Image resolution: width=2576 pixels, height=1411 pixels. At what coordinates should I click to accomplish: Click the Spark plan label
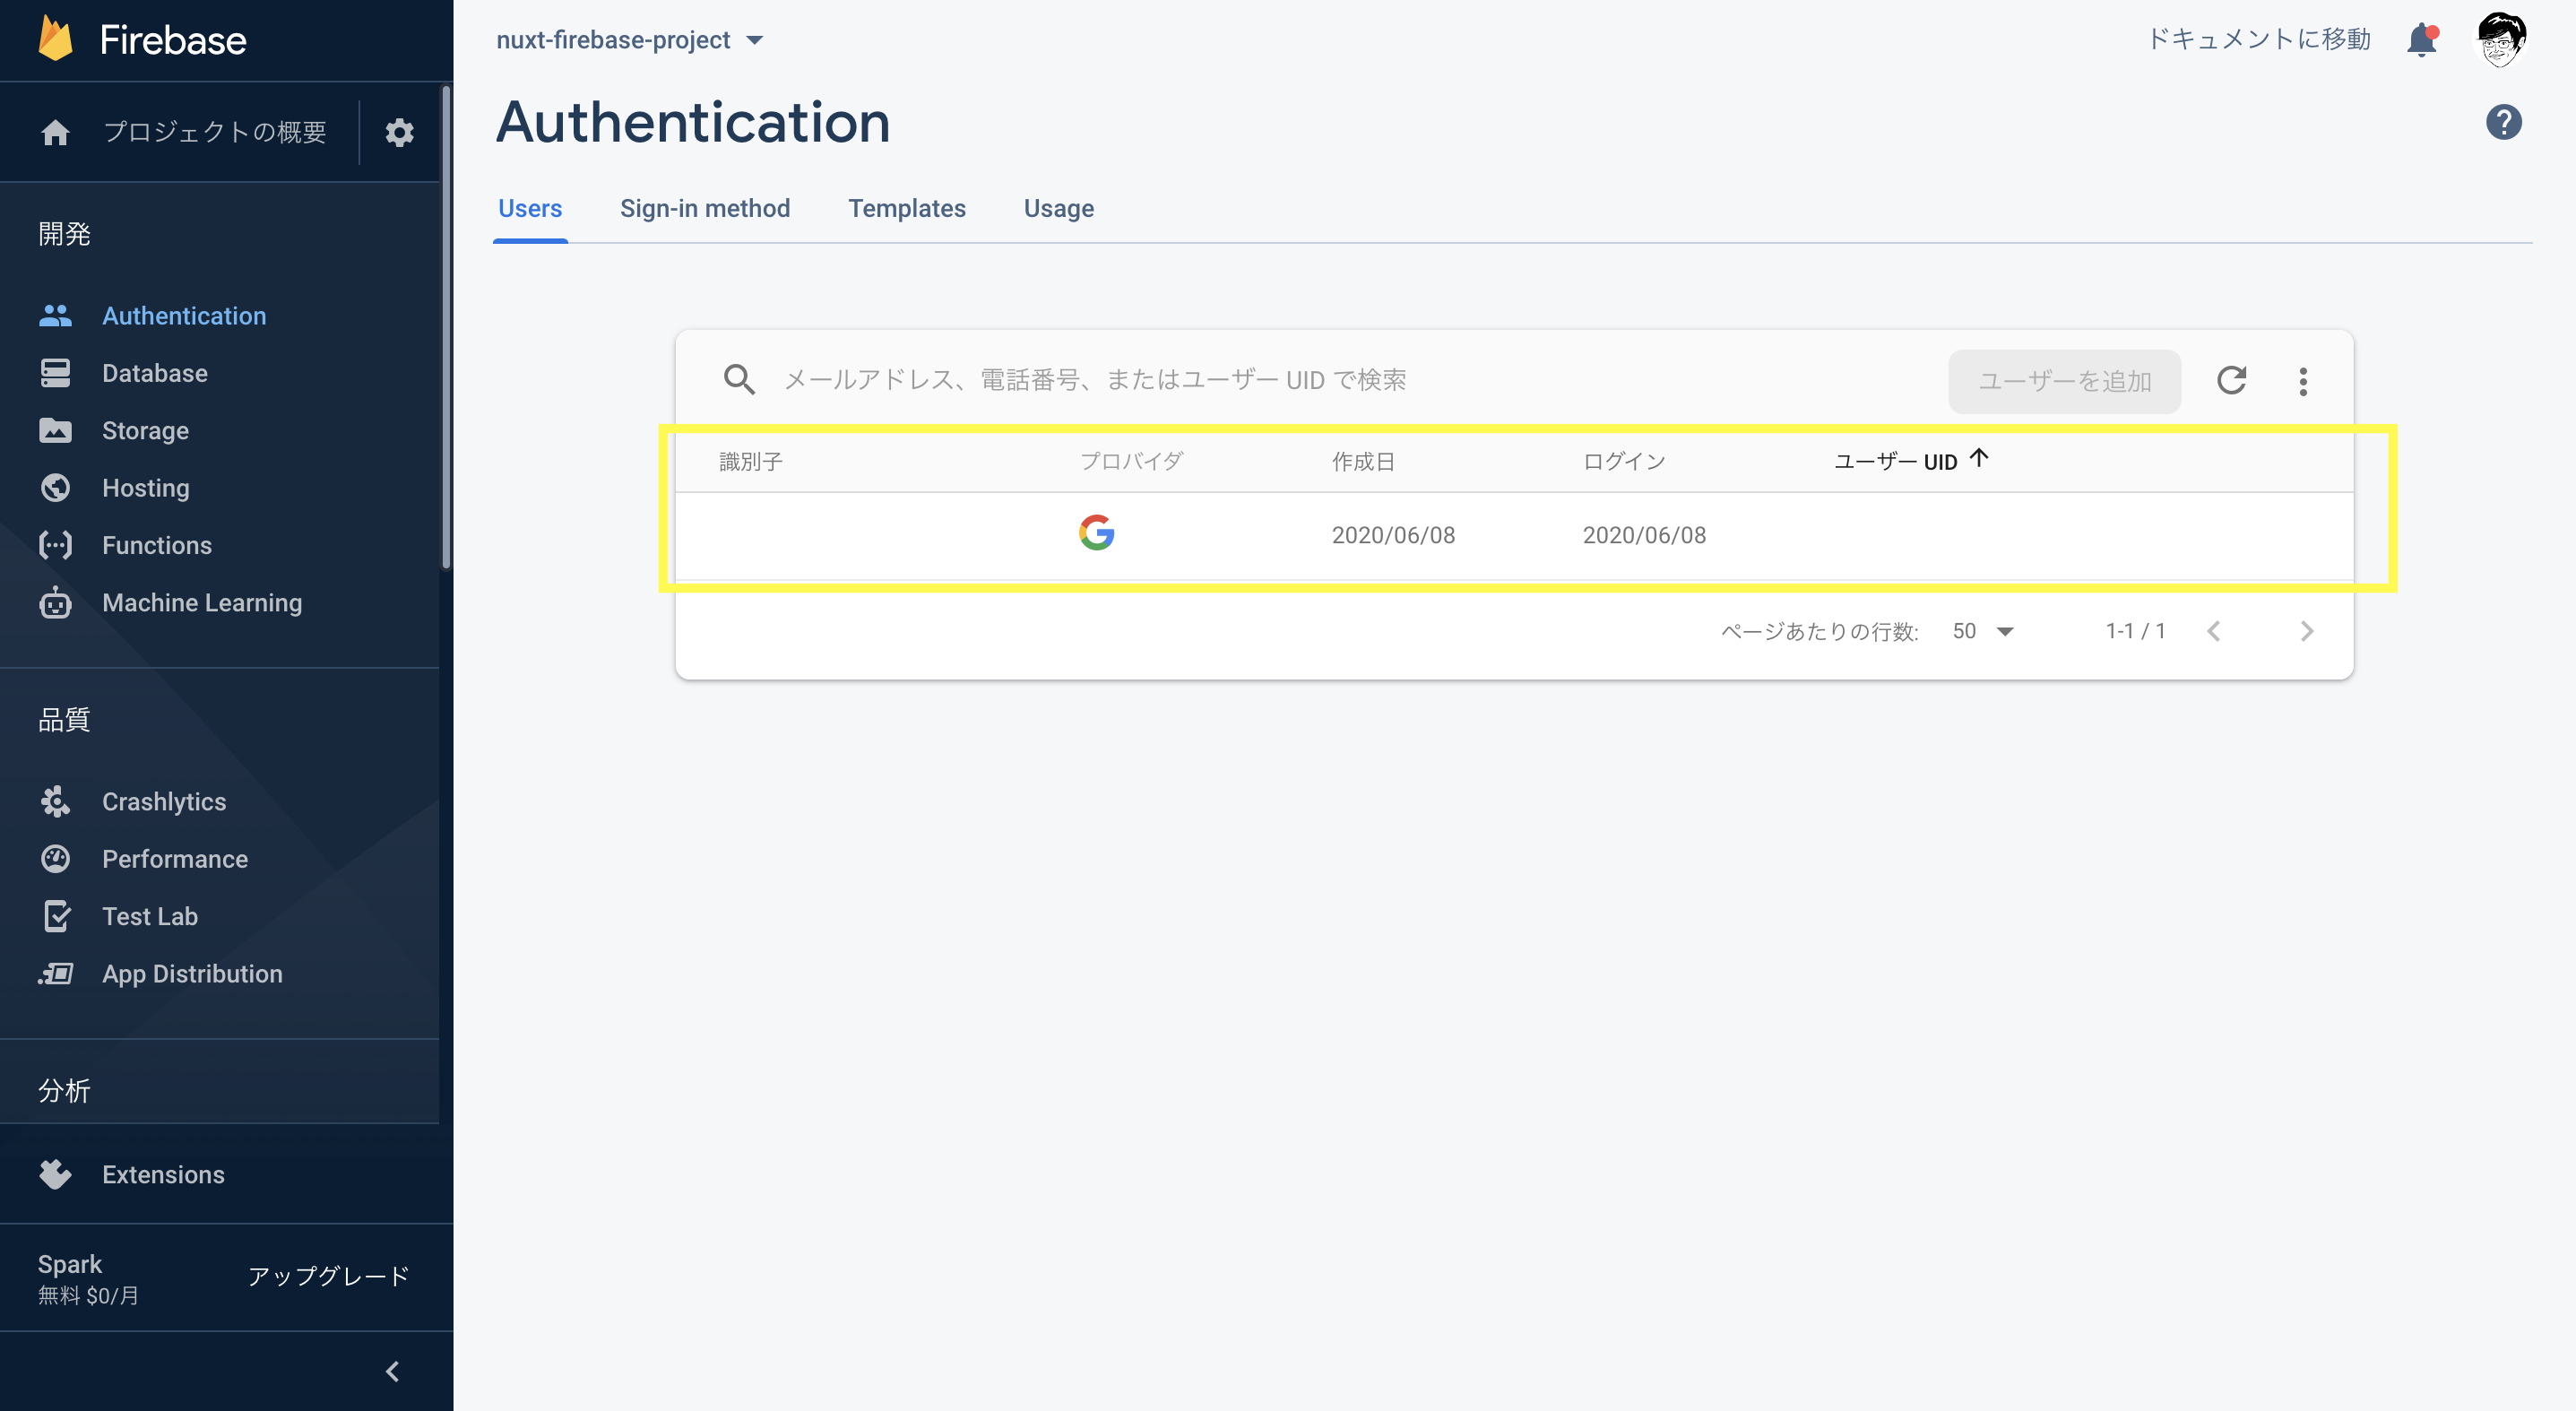[69, 1264]
